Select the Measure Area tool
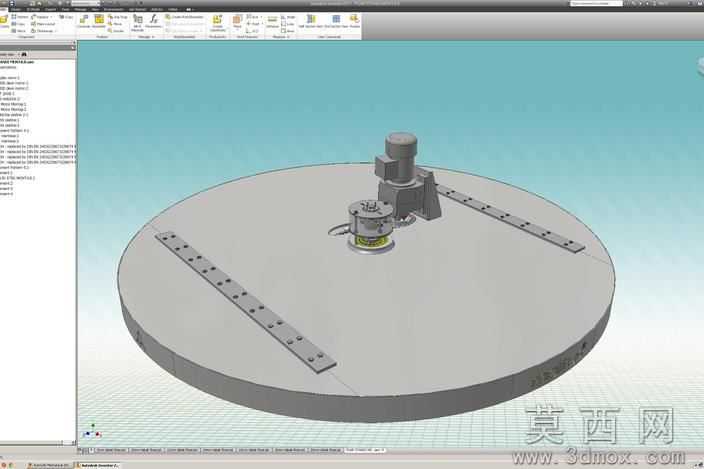The image size is (704, 469). coord(288,31)
